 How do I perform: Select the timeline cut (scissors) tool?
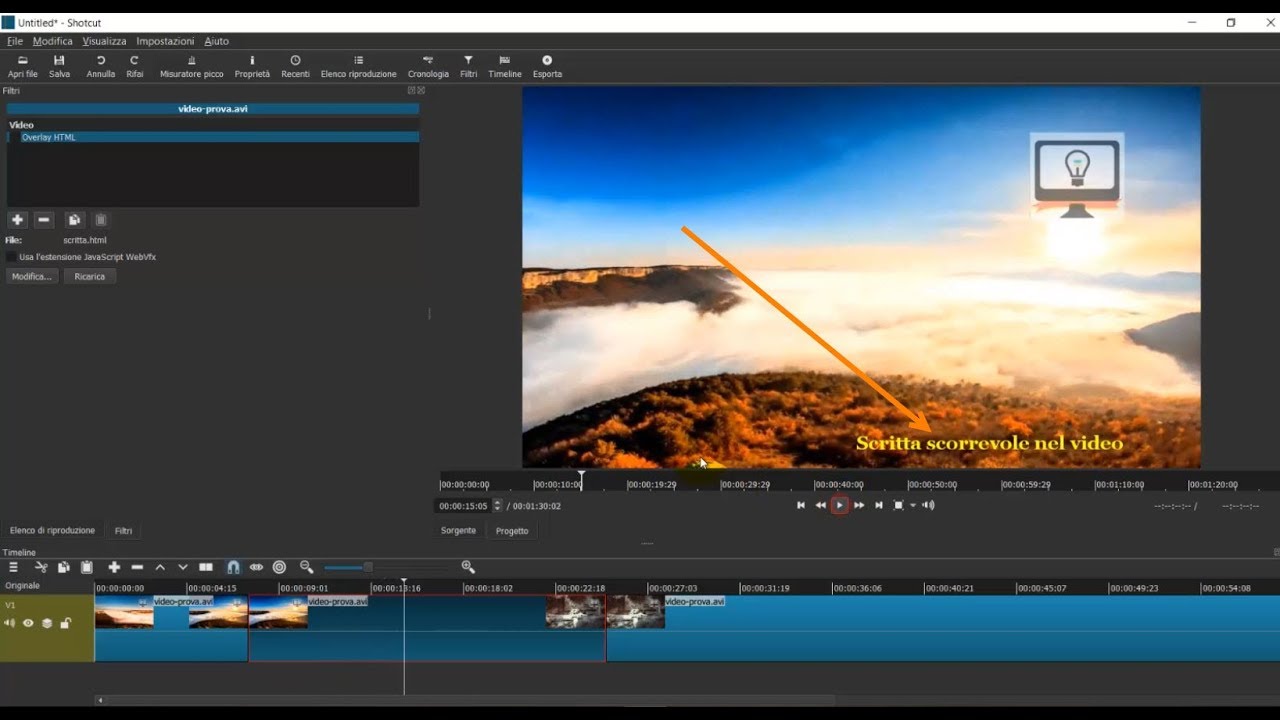(41, 567)
